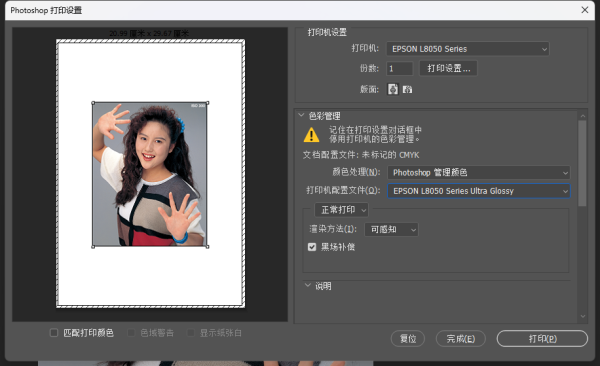Click the 打印(P) button

point(542,338)
